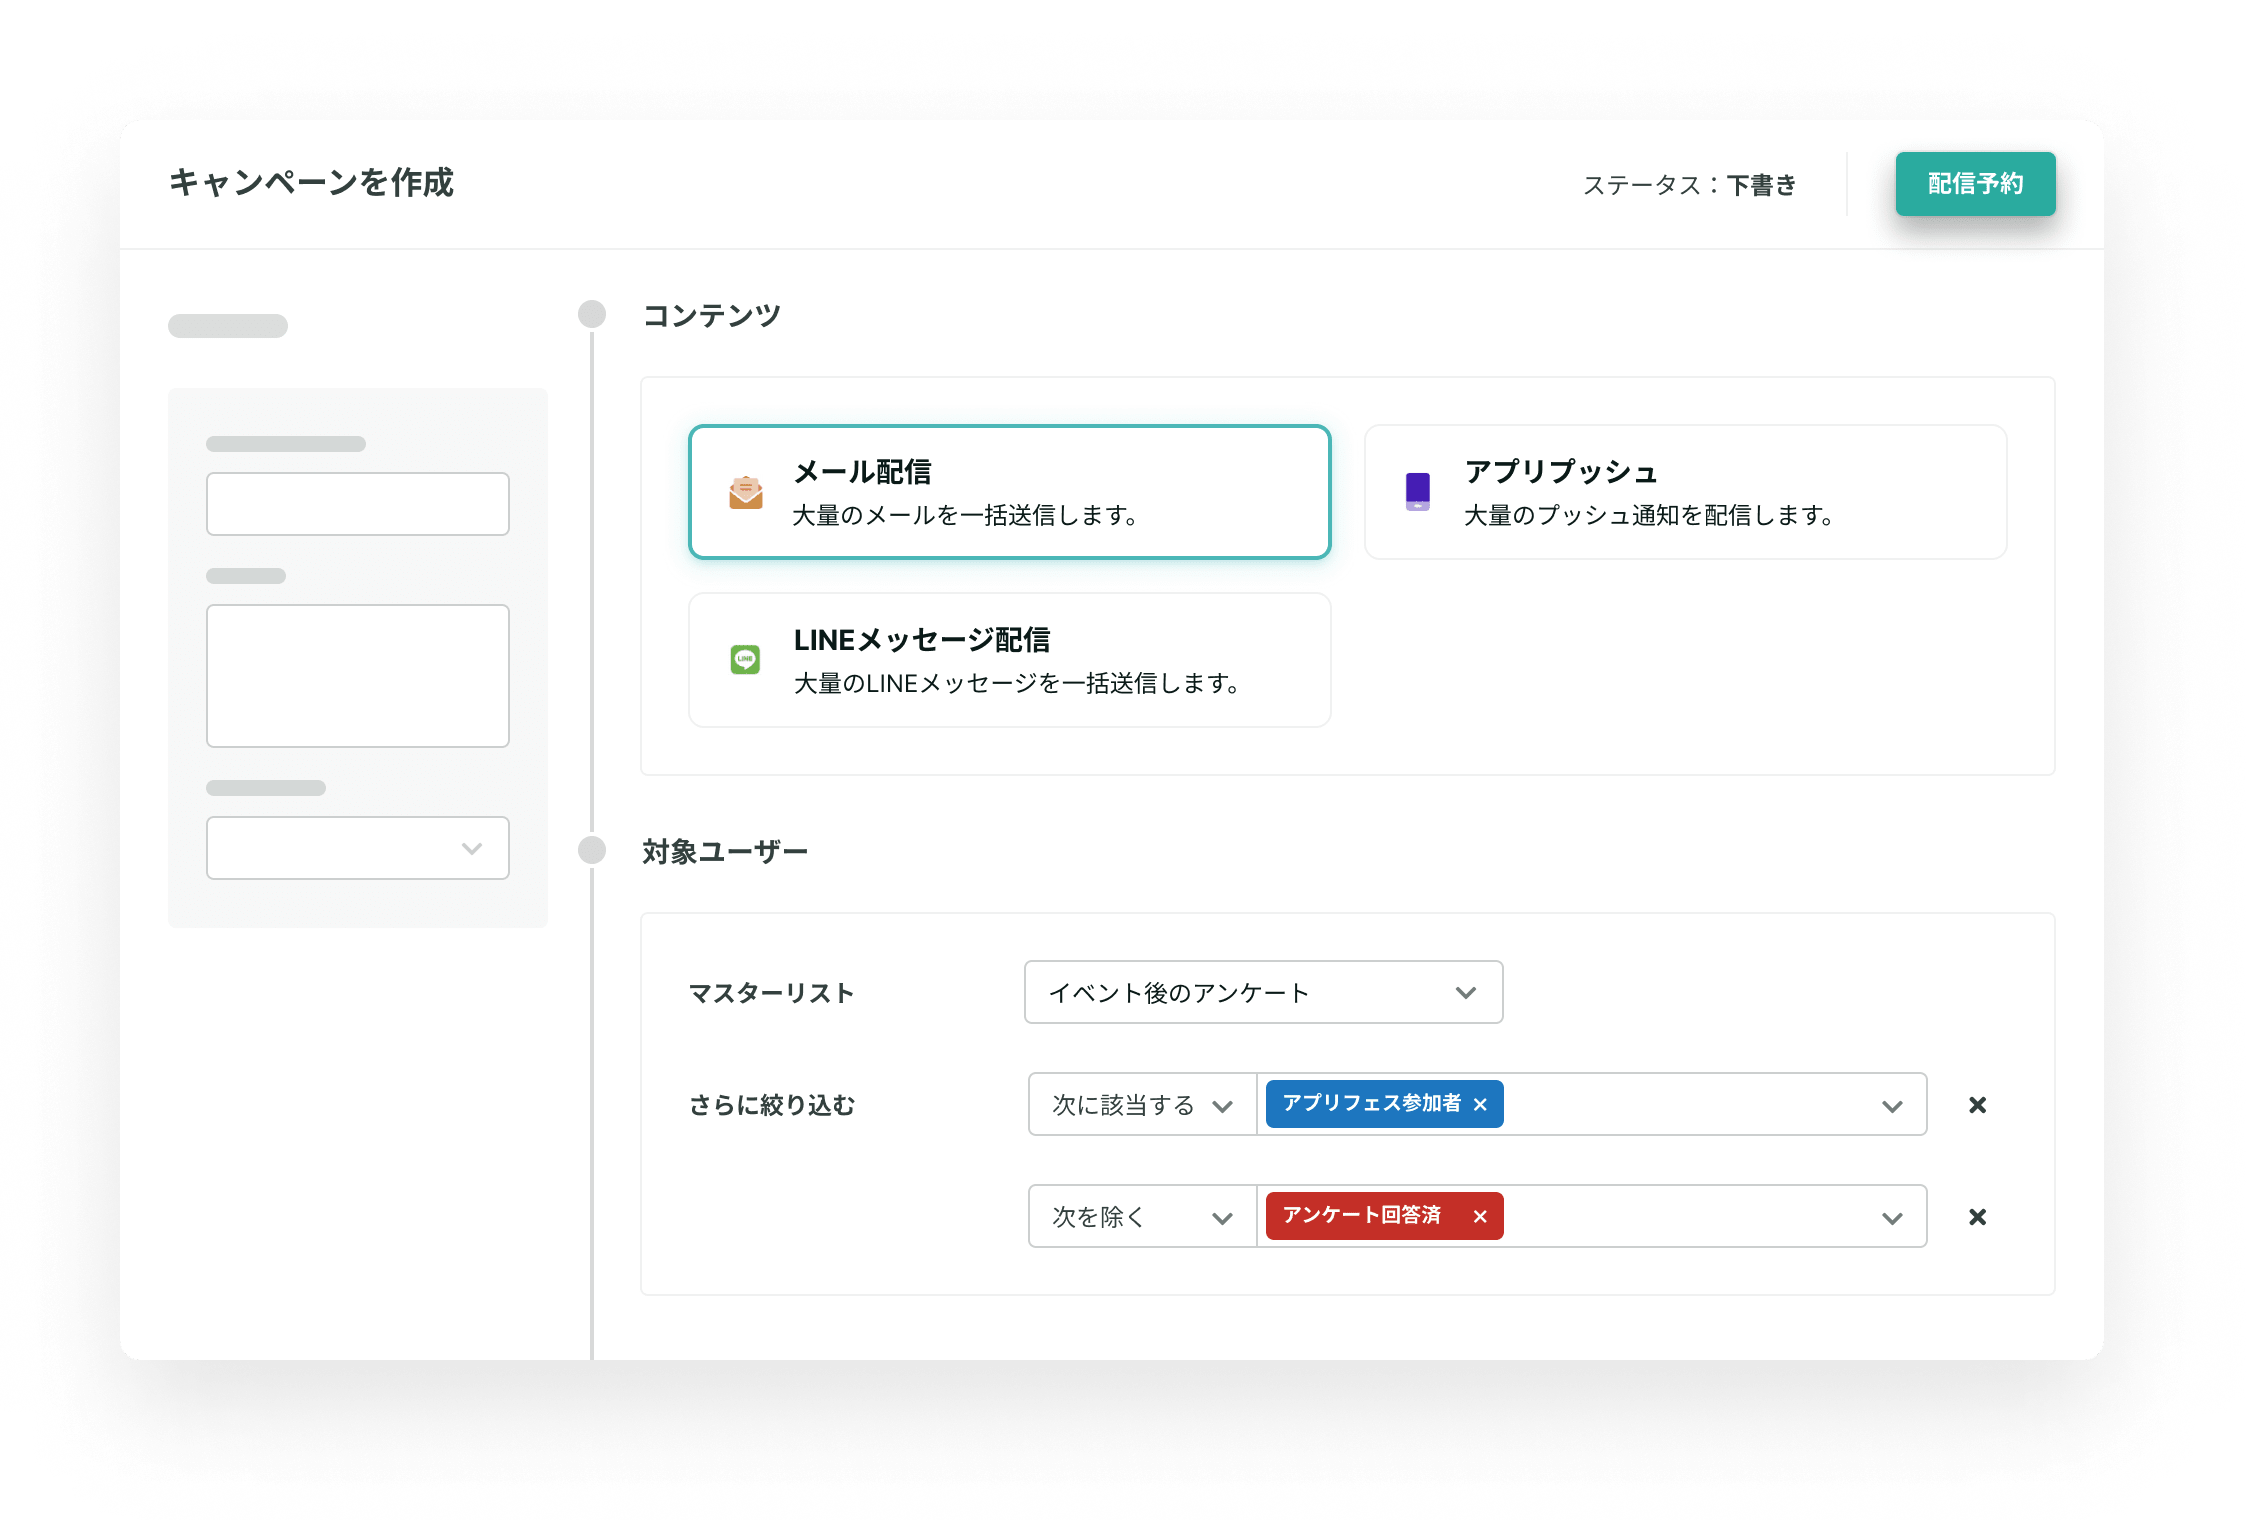Viewport: 2264px width, 1520px height.
Task: Click the mail envelope icon
Action: (745, 492)
